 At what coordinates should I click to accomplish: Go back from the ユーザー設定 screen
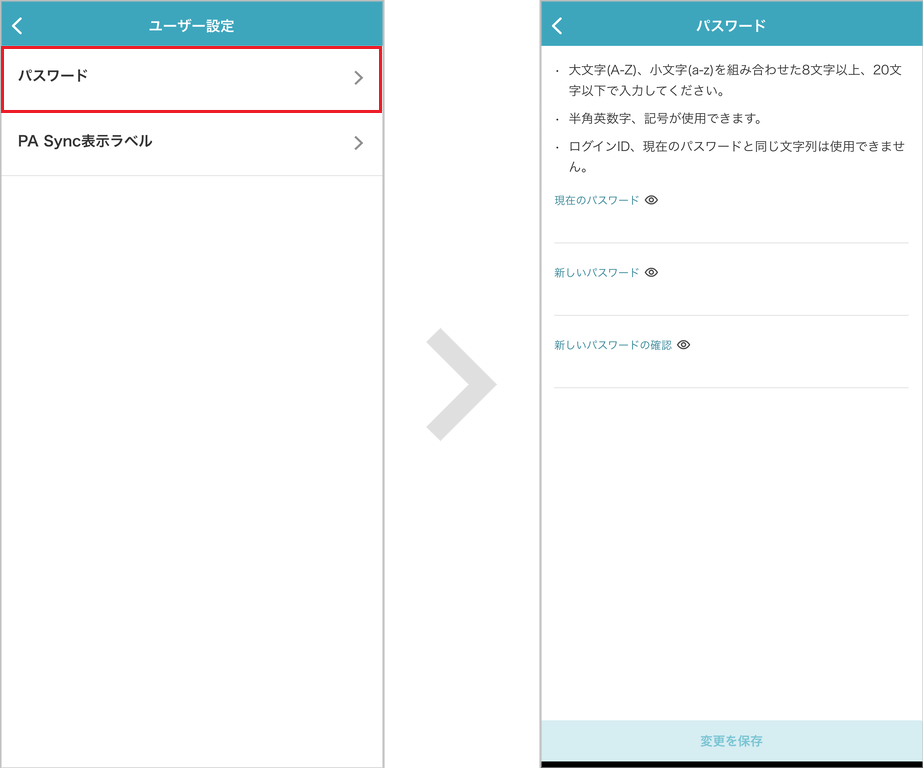18,26
